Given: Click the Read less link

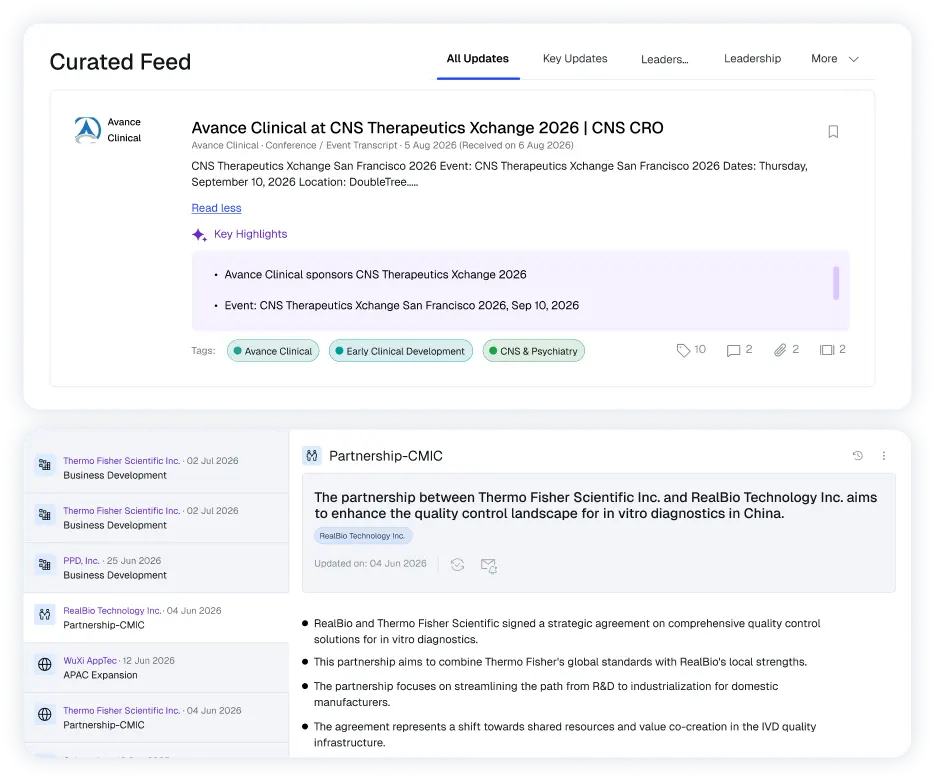Looking at the screenshot, I should pyautogui.click(x=216, y=208).
